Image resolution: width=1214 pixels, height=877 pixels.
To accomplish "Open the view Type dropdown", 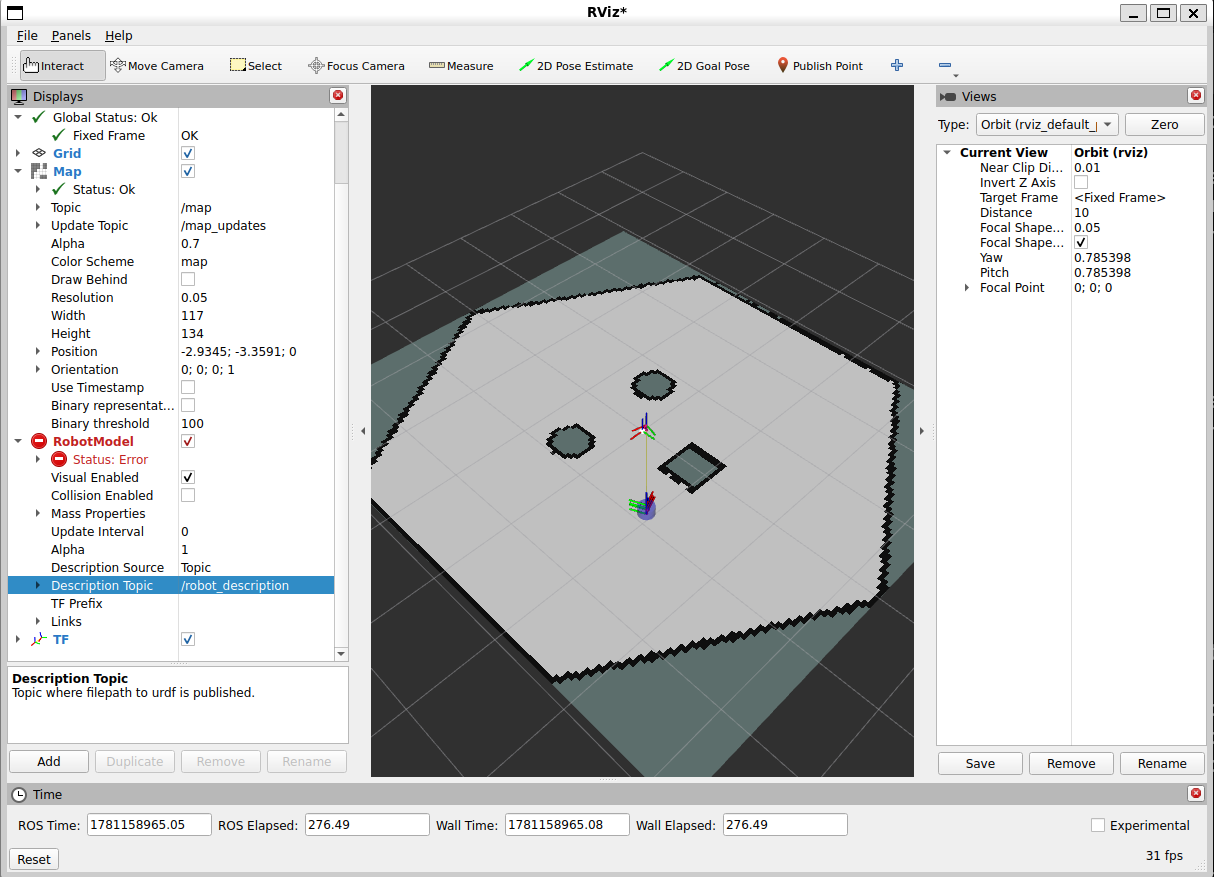I will 1047,124.
